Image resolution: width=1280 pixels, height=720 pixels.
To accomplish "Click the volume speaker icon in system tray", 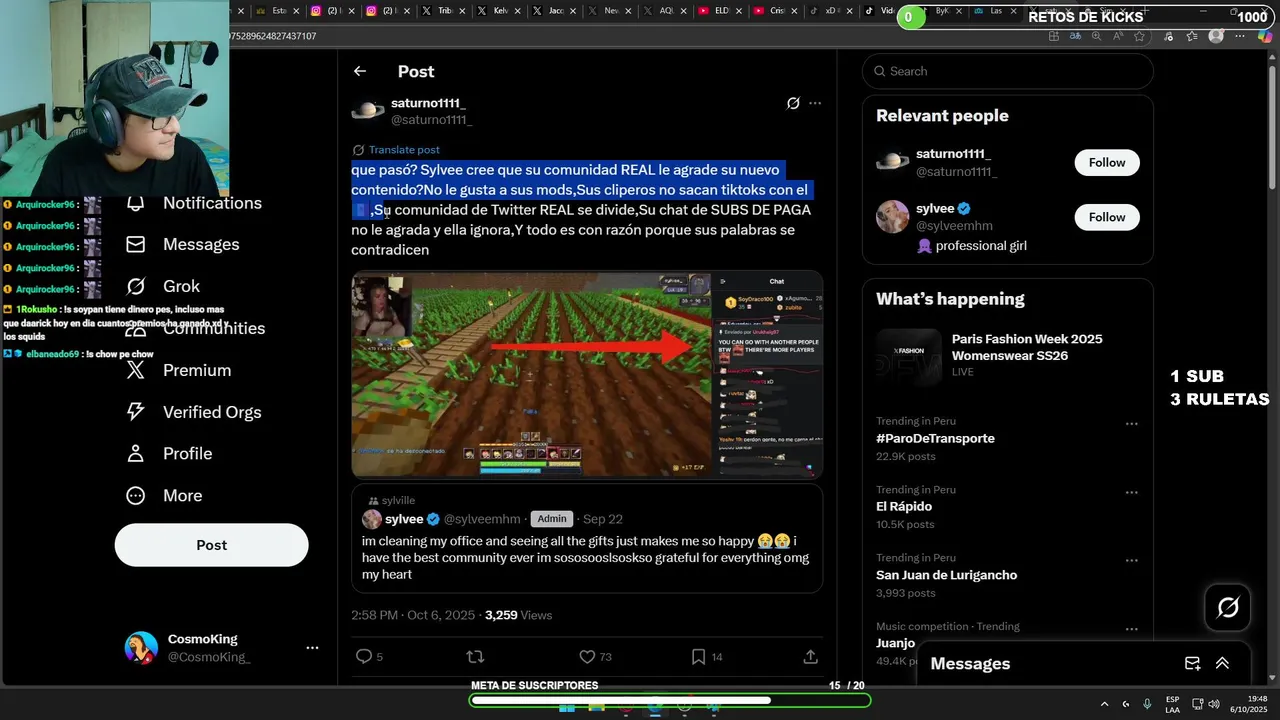I will [x=1212, y=704].
